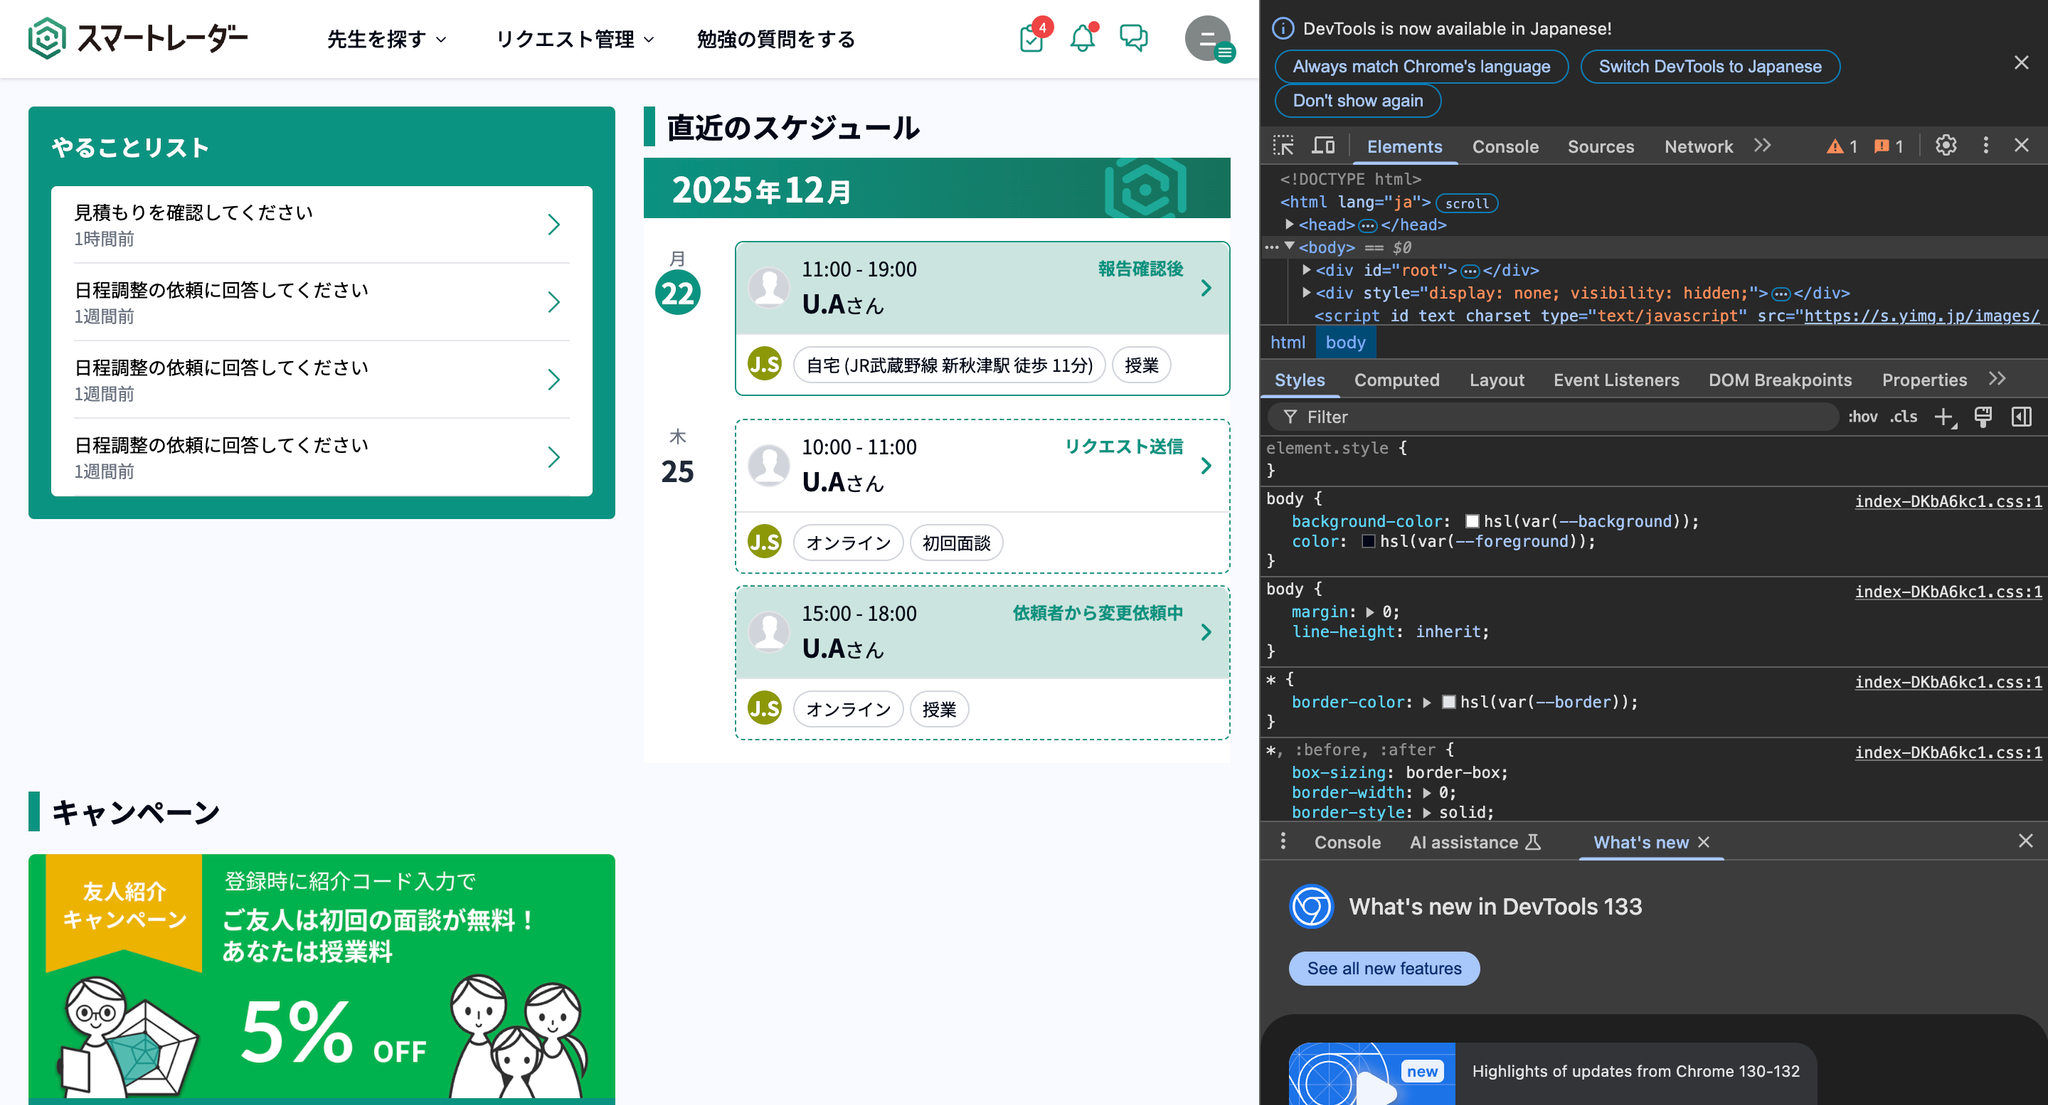
Task: Click the task checklist icon with badge
Action: pyautogui.click(x=1031, y=39)
